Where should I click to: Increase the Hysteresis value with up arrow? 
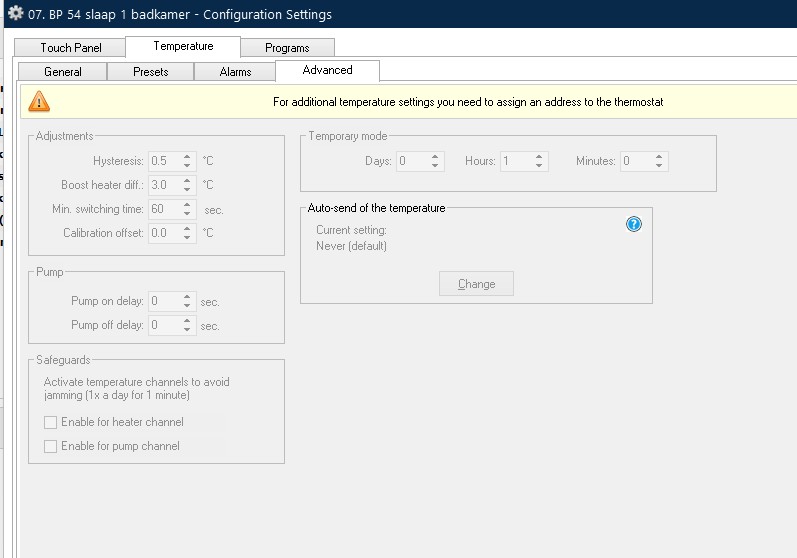tap(187, 156)
